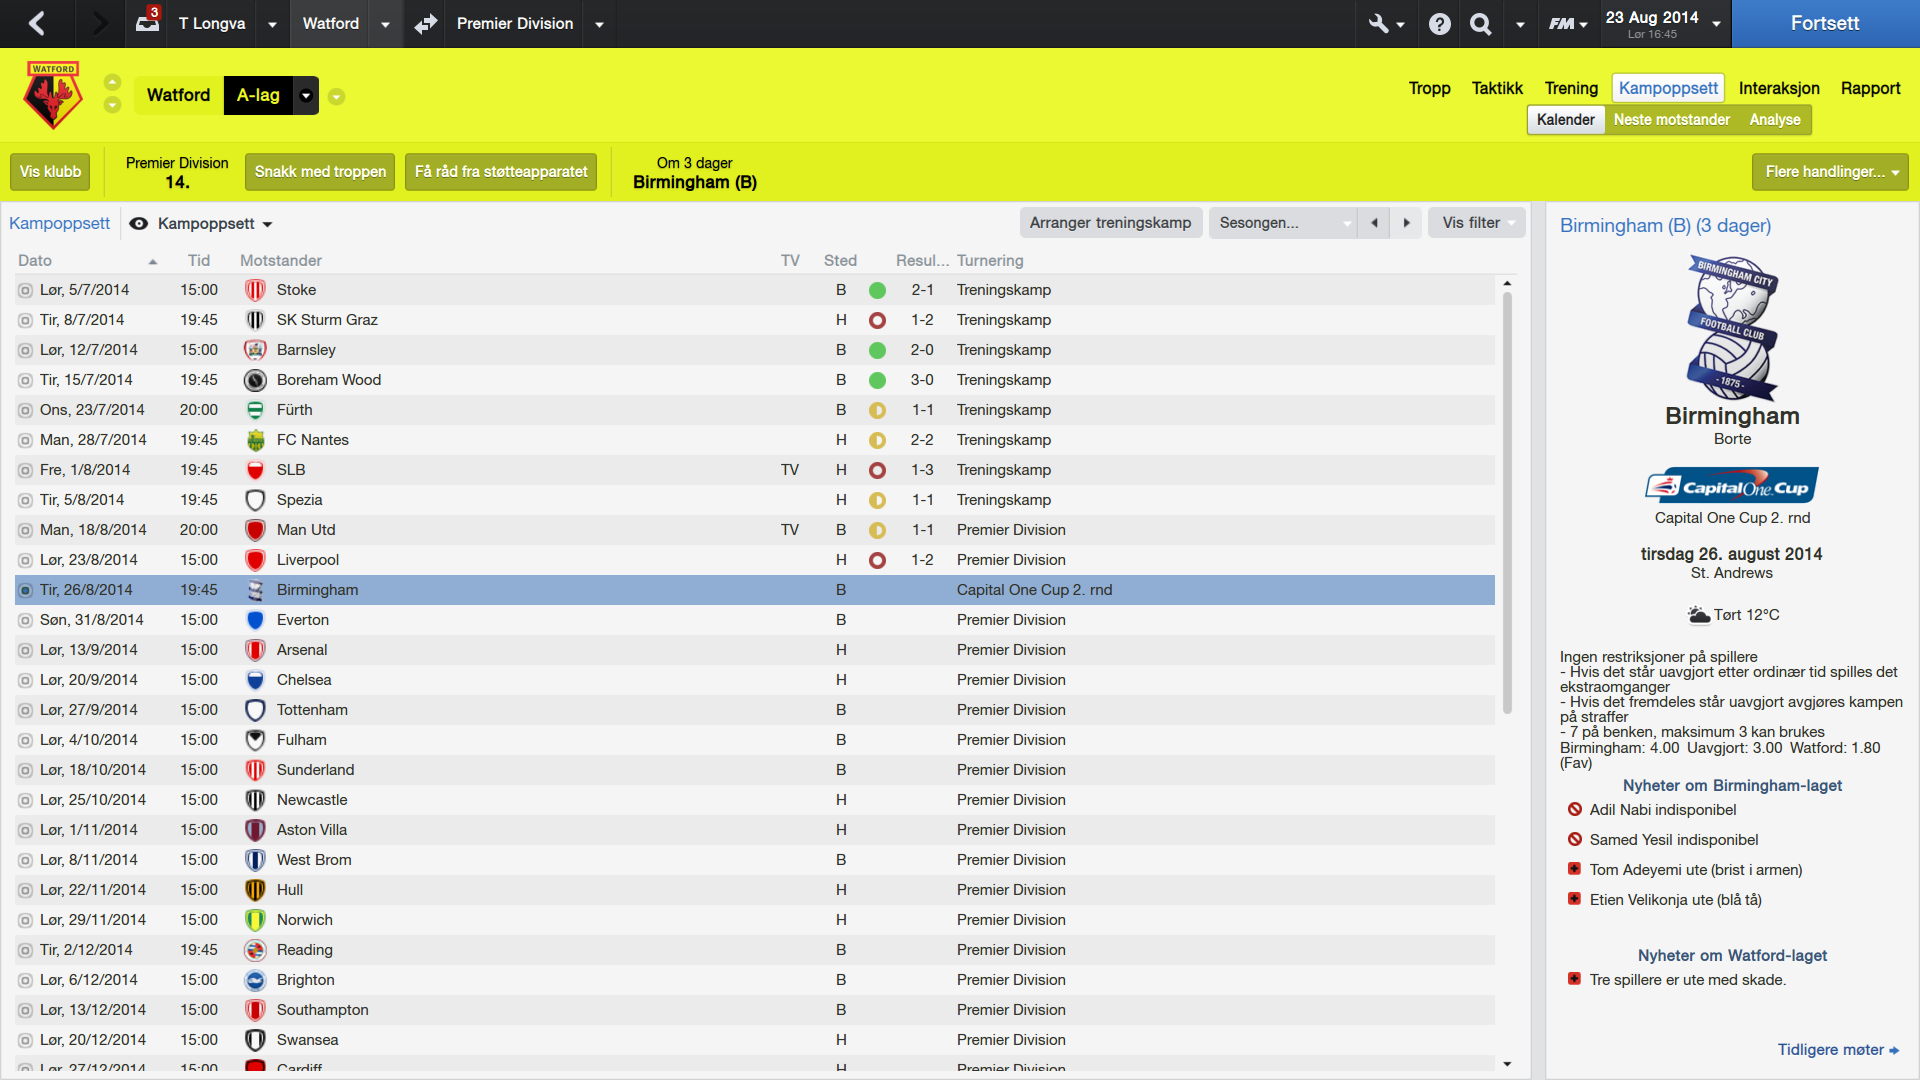Open the Sesongen... season dropdown
Image resolution: width=1920 pixels, height=1080 pixels.
1284,223
